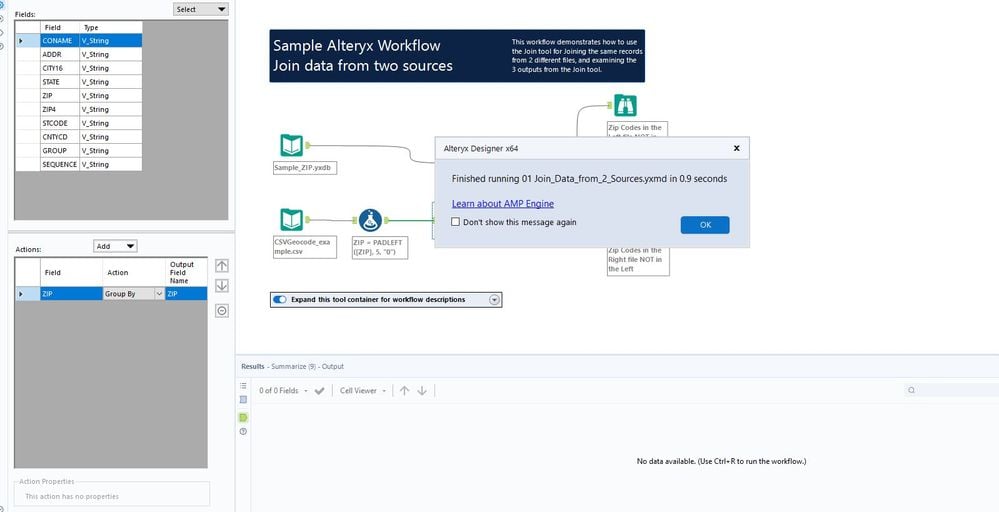Screen dimensions: 999x512
Task: Click the CSVGeocode_example.csv annotation label
Action: point(305,248)
